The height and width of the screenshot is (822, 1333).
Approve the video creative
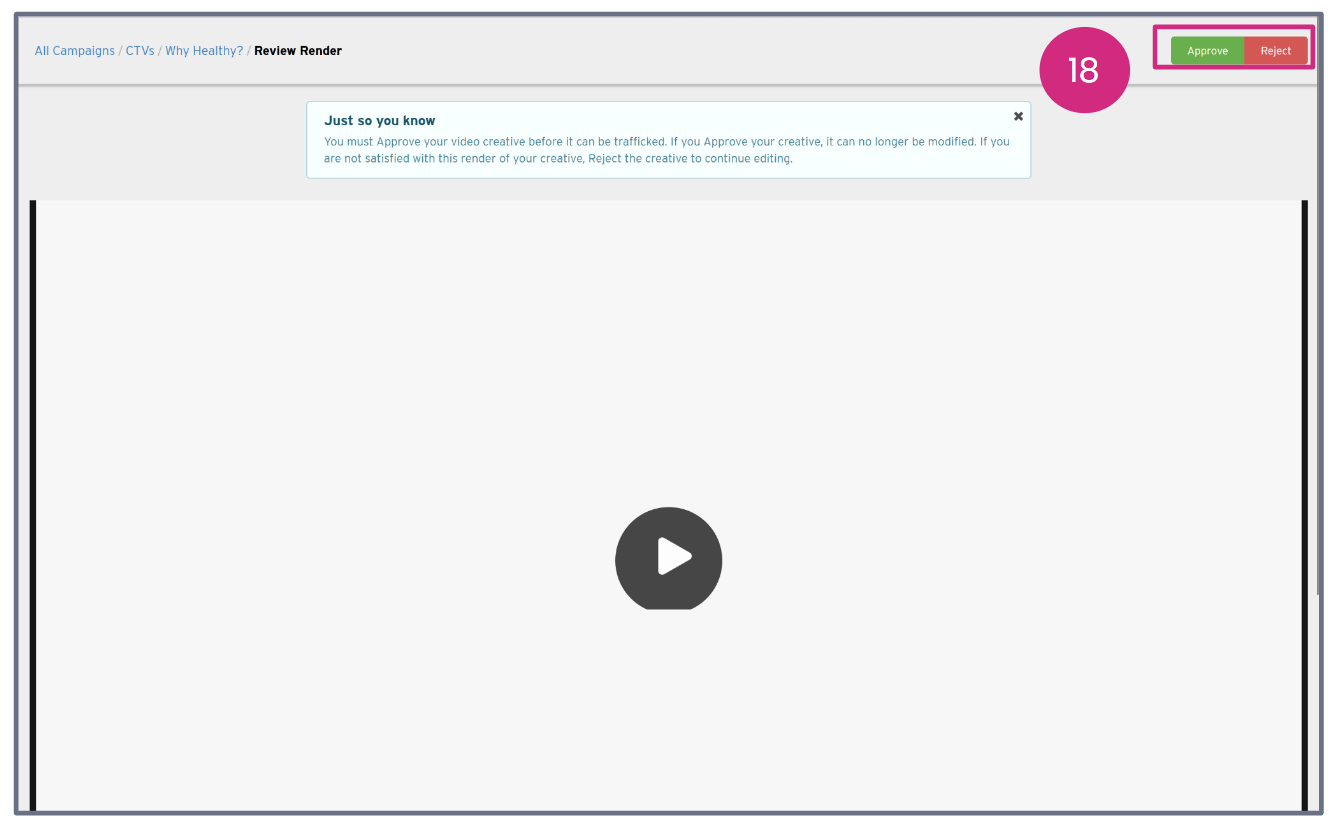[1207, 51]
